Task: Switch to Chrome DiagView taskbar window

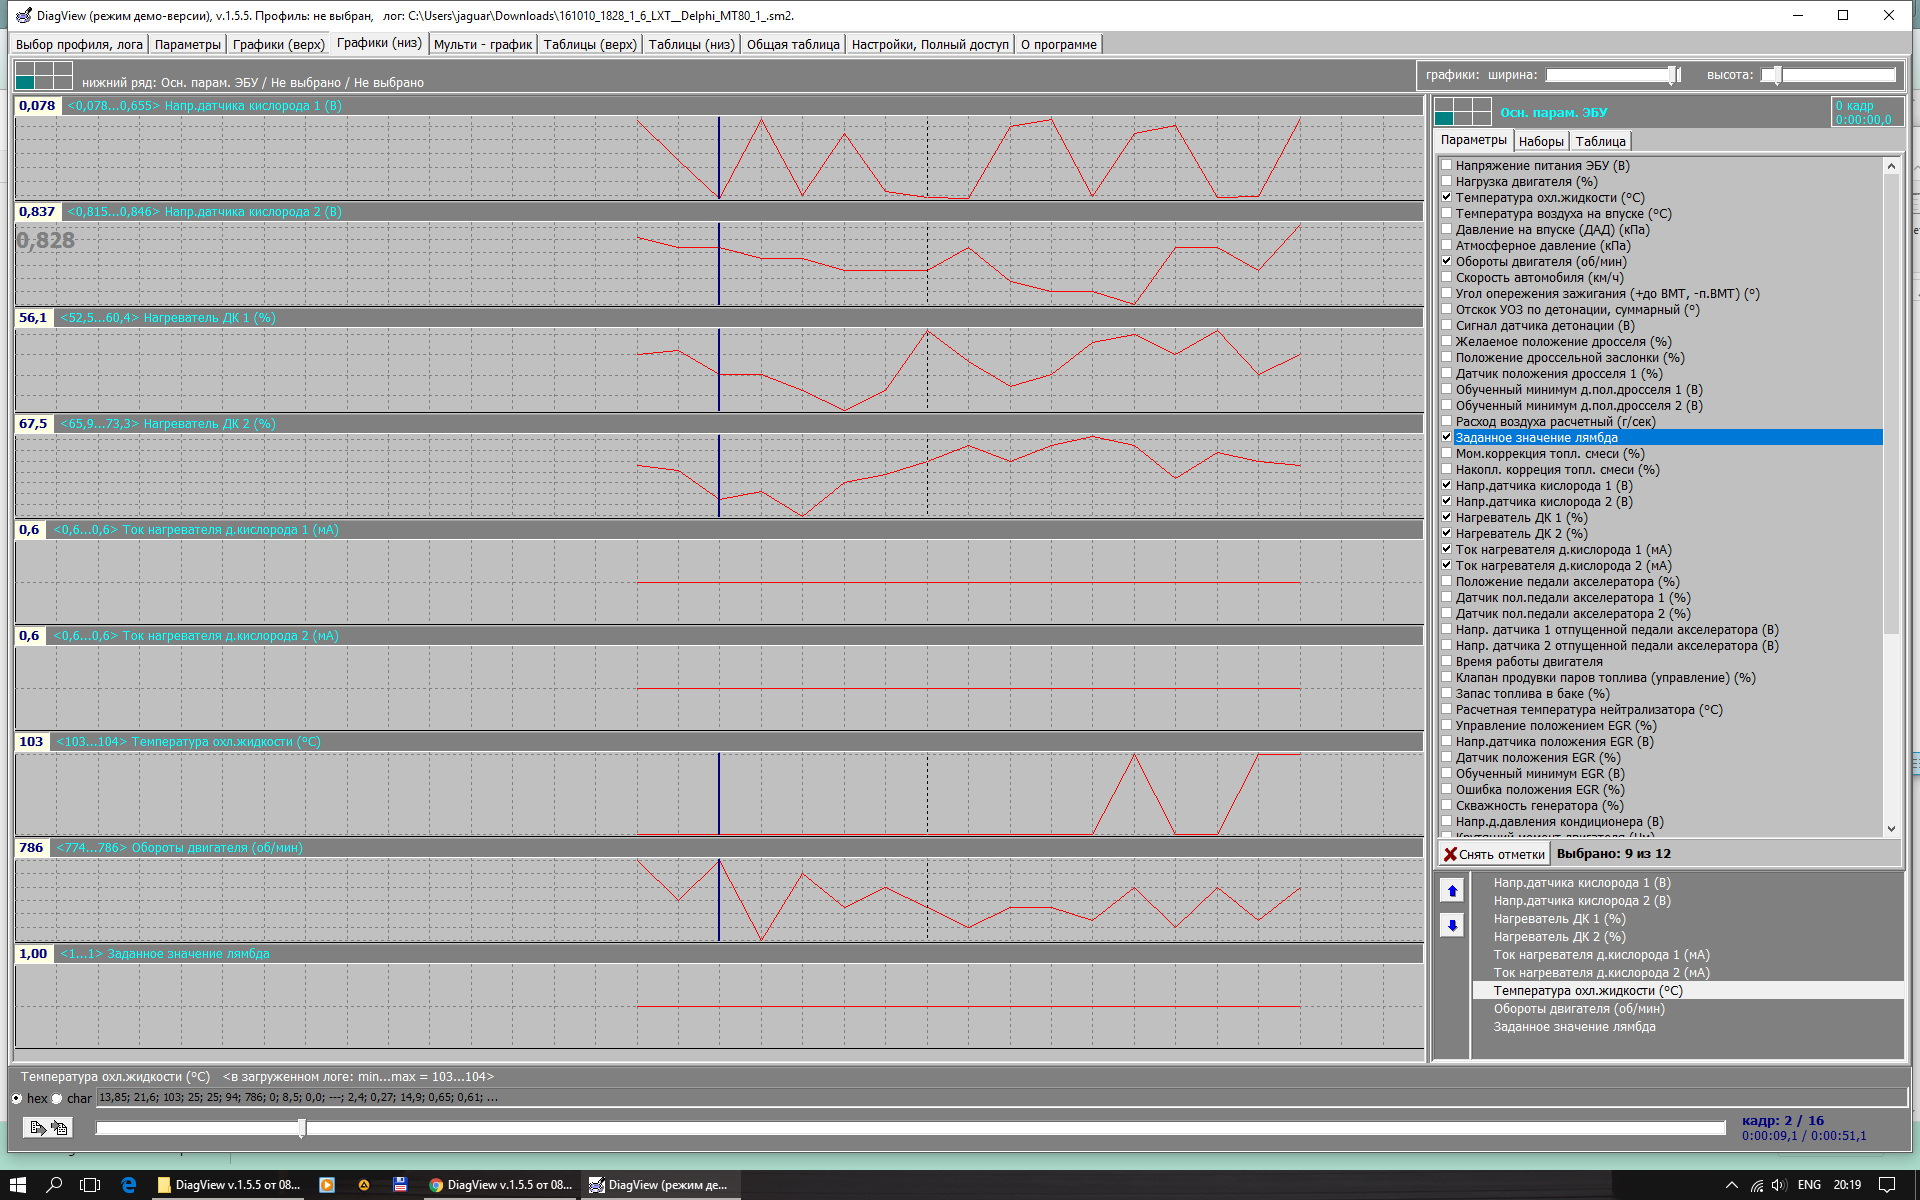Action: (x=500, y=1185)
